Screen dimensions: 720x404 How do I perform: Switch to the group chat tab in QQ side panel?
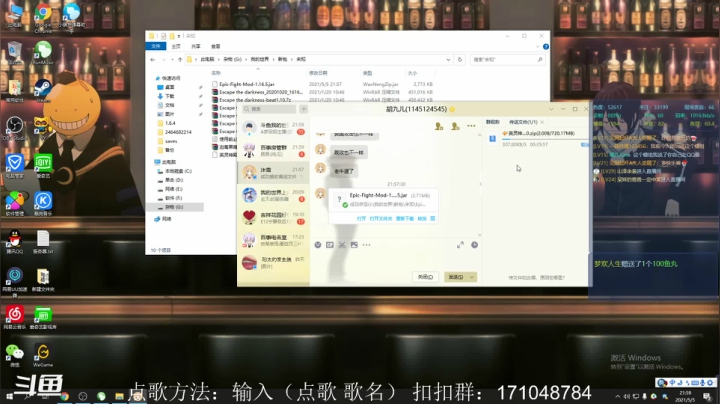point(493,122)
